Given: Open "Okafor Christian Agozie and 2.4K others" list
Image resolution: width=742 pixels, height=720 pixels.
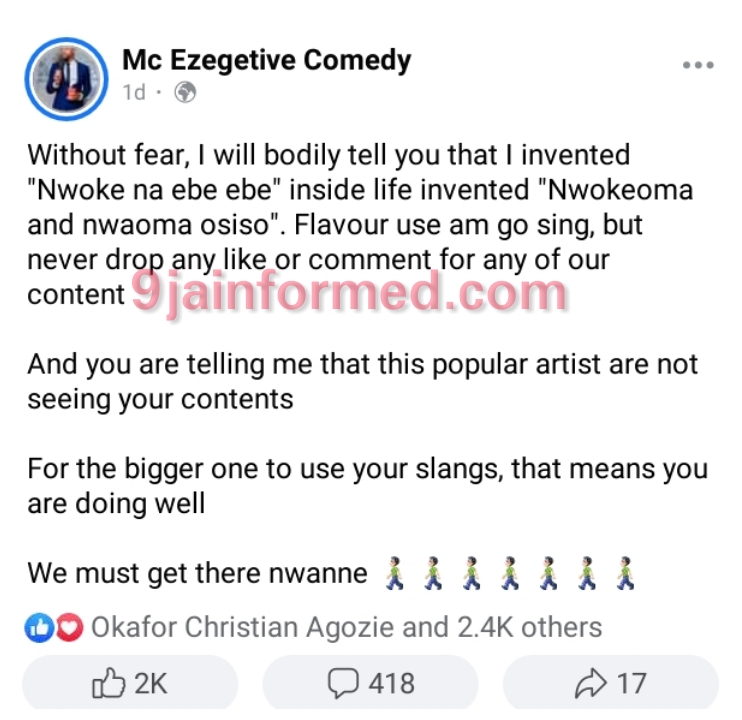Looking at the screenshot, I should point(346,628).
